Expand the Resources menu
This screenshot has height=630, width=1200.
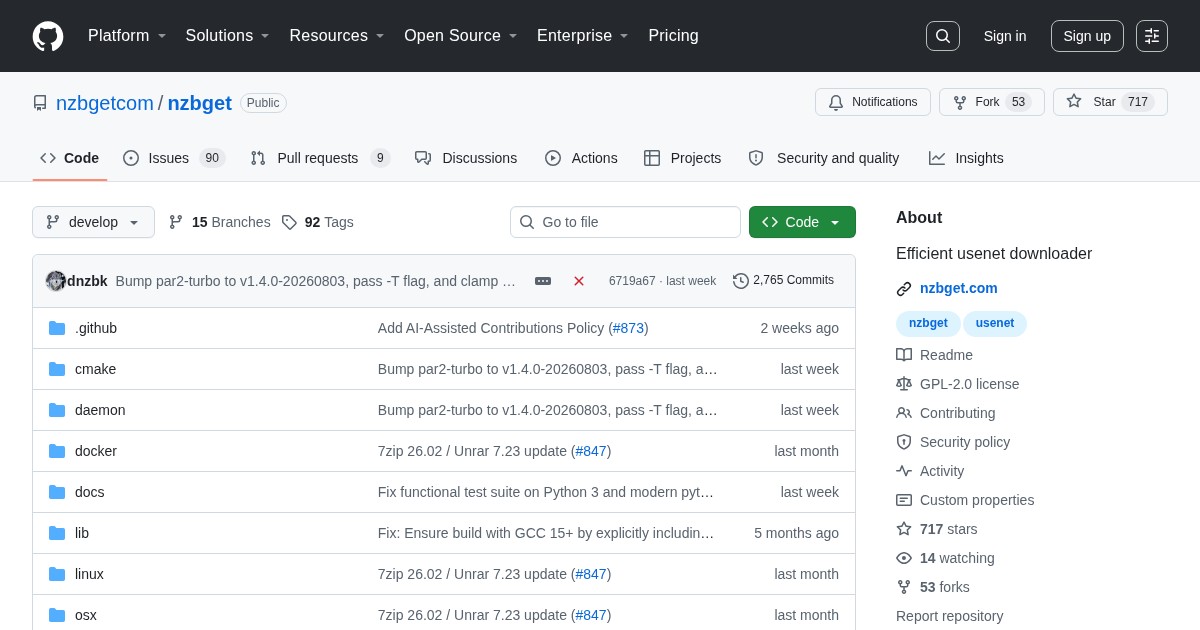337,36
